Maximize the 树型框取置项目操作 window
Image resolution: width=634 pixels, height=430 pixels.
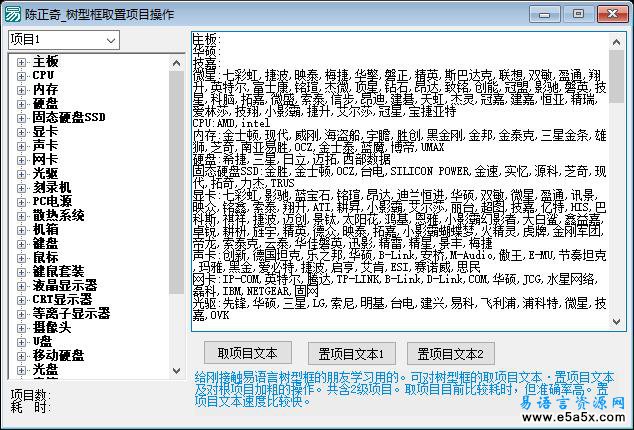click(x=579, y=15)
